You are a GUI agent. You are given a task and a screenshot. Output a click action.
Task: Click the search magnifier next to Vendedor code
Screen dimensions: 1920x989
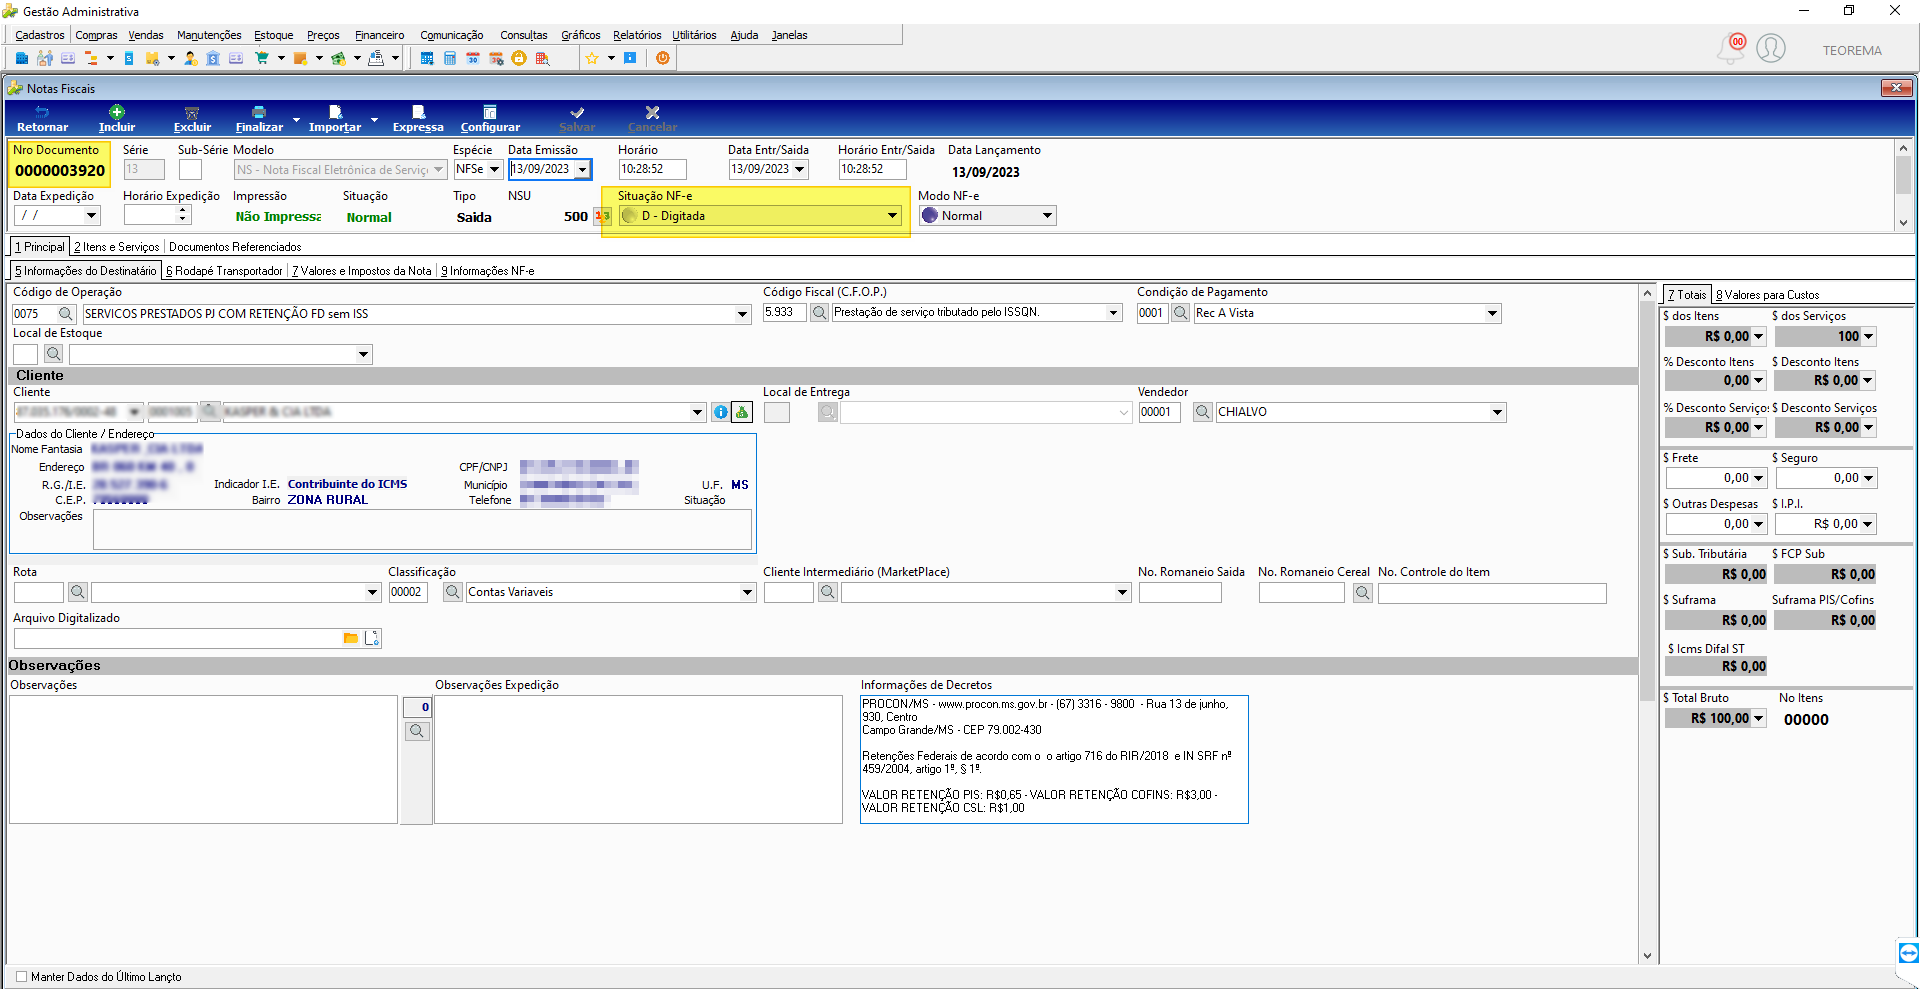1203,412
